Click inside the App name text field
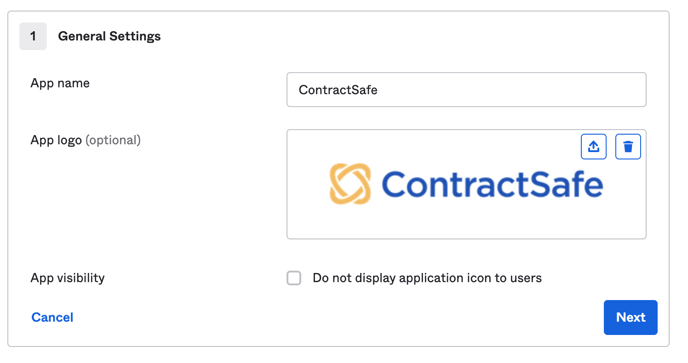688x363 pixels. (466, 90)
